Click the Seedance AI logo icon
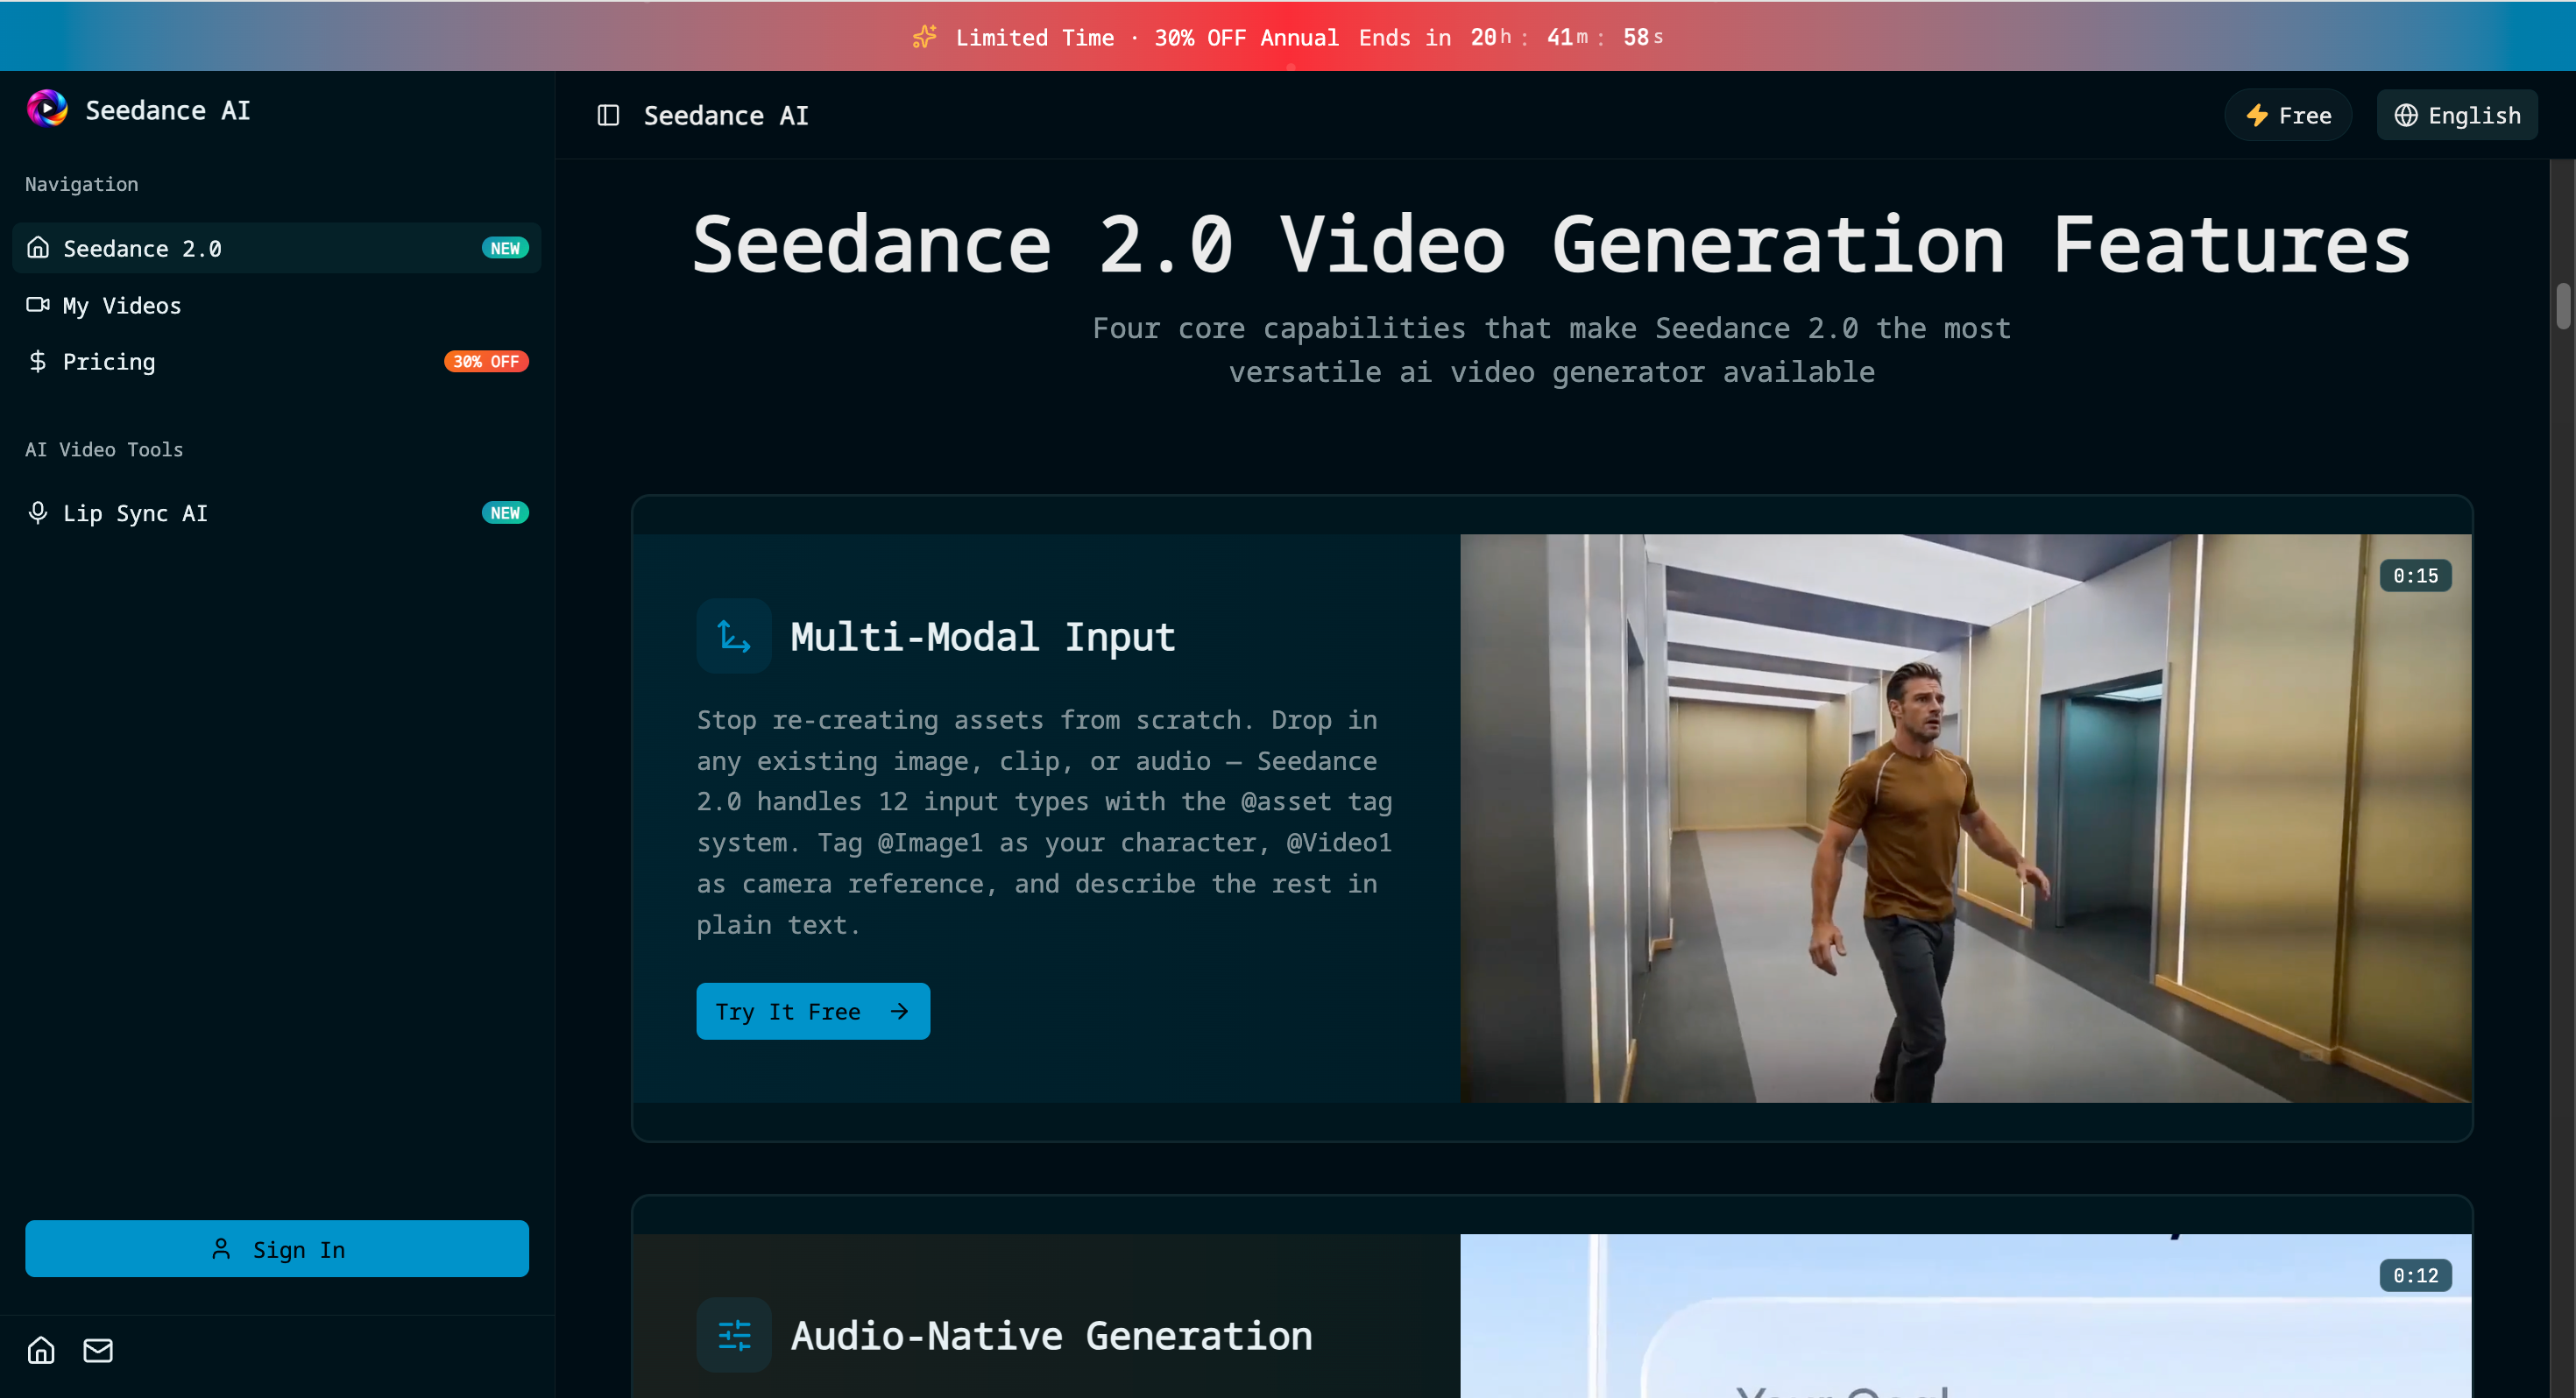The image size is (2576, 1398). tap(47, 109)
